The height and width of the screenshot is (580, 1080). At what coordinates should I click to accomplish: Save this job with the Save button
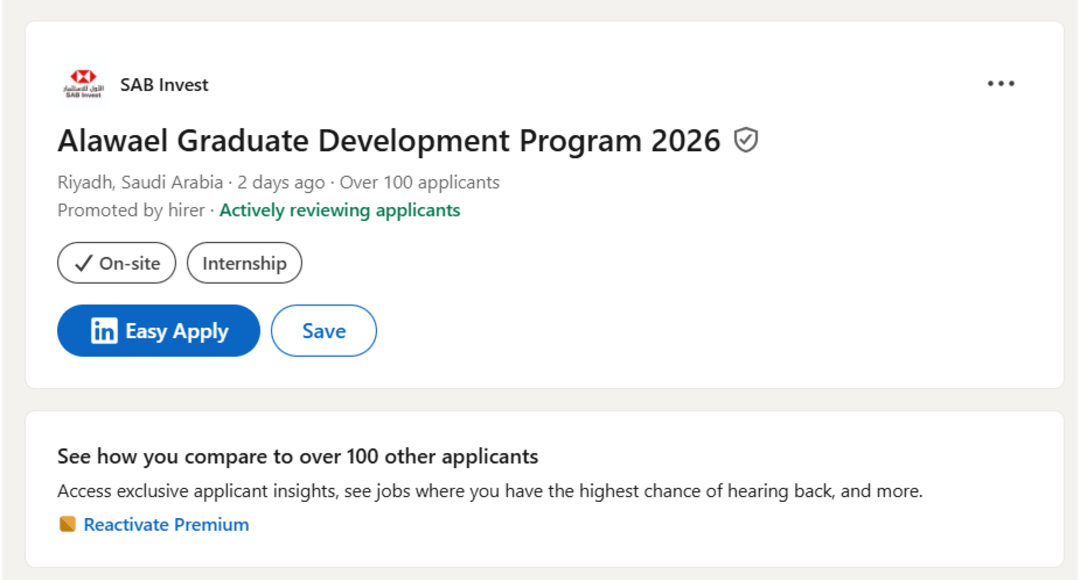tap(323, 331)
